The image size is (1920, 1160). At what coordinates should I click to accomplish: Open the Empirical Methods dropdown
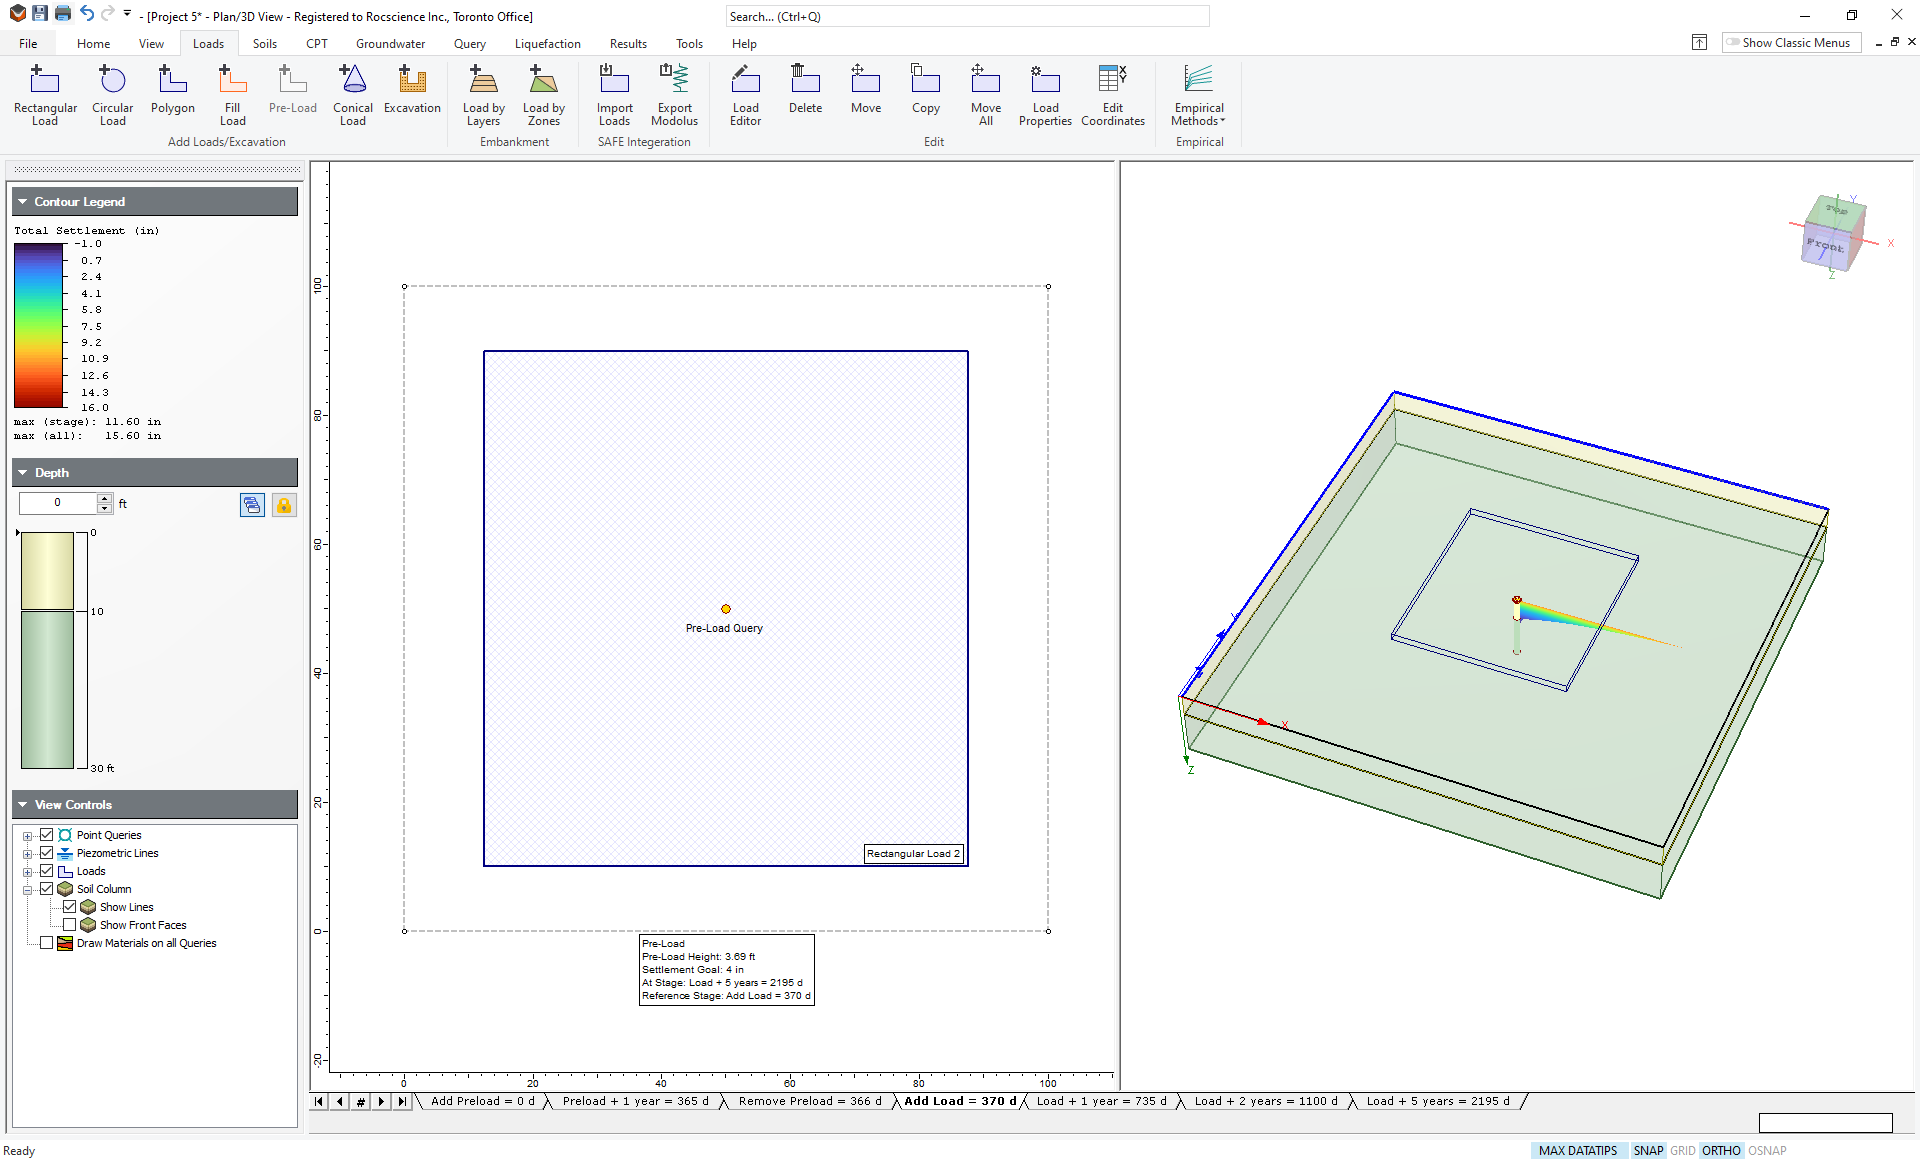pyautogui.click(x=1198, y=94)
